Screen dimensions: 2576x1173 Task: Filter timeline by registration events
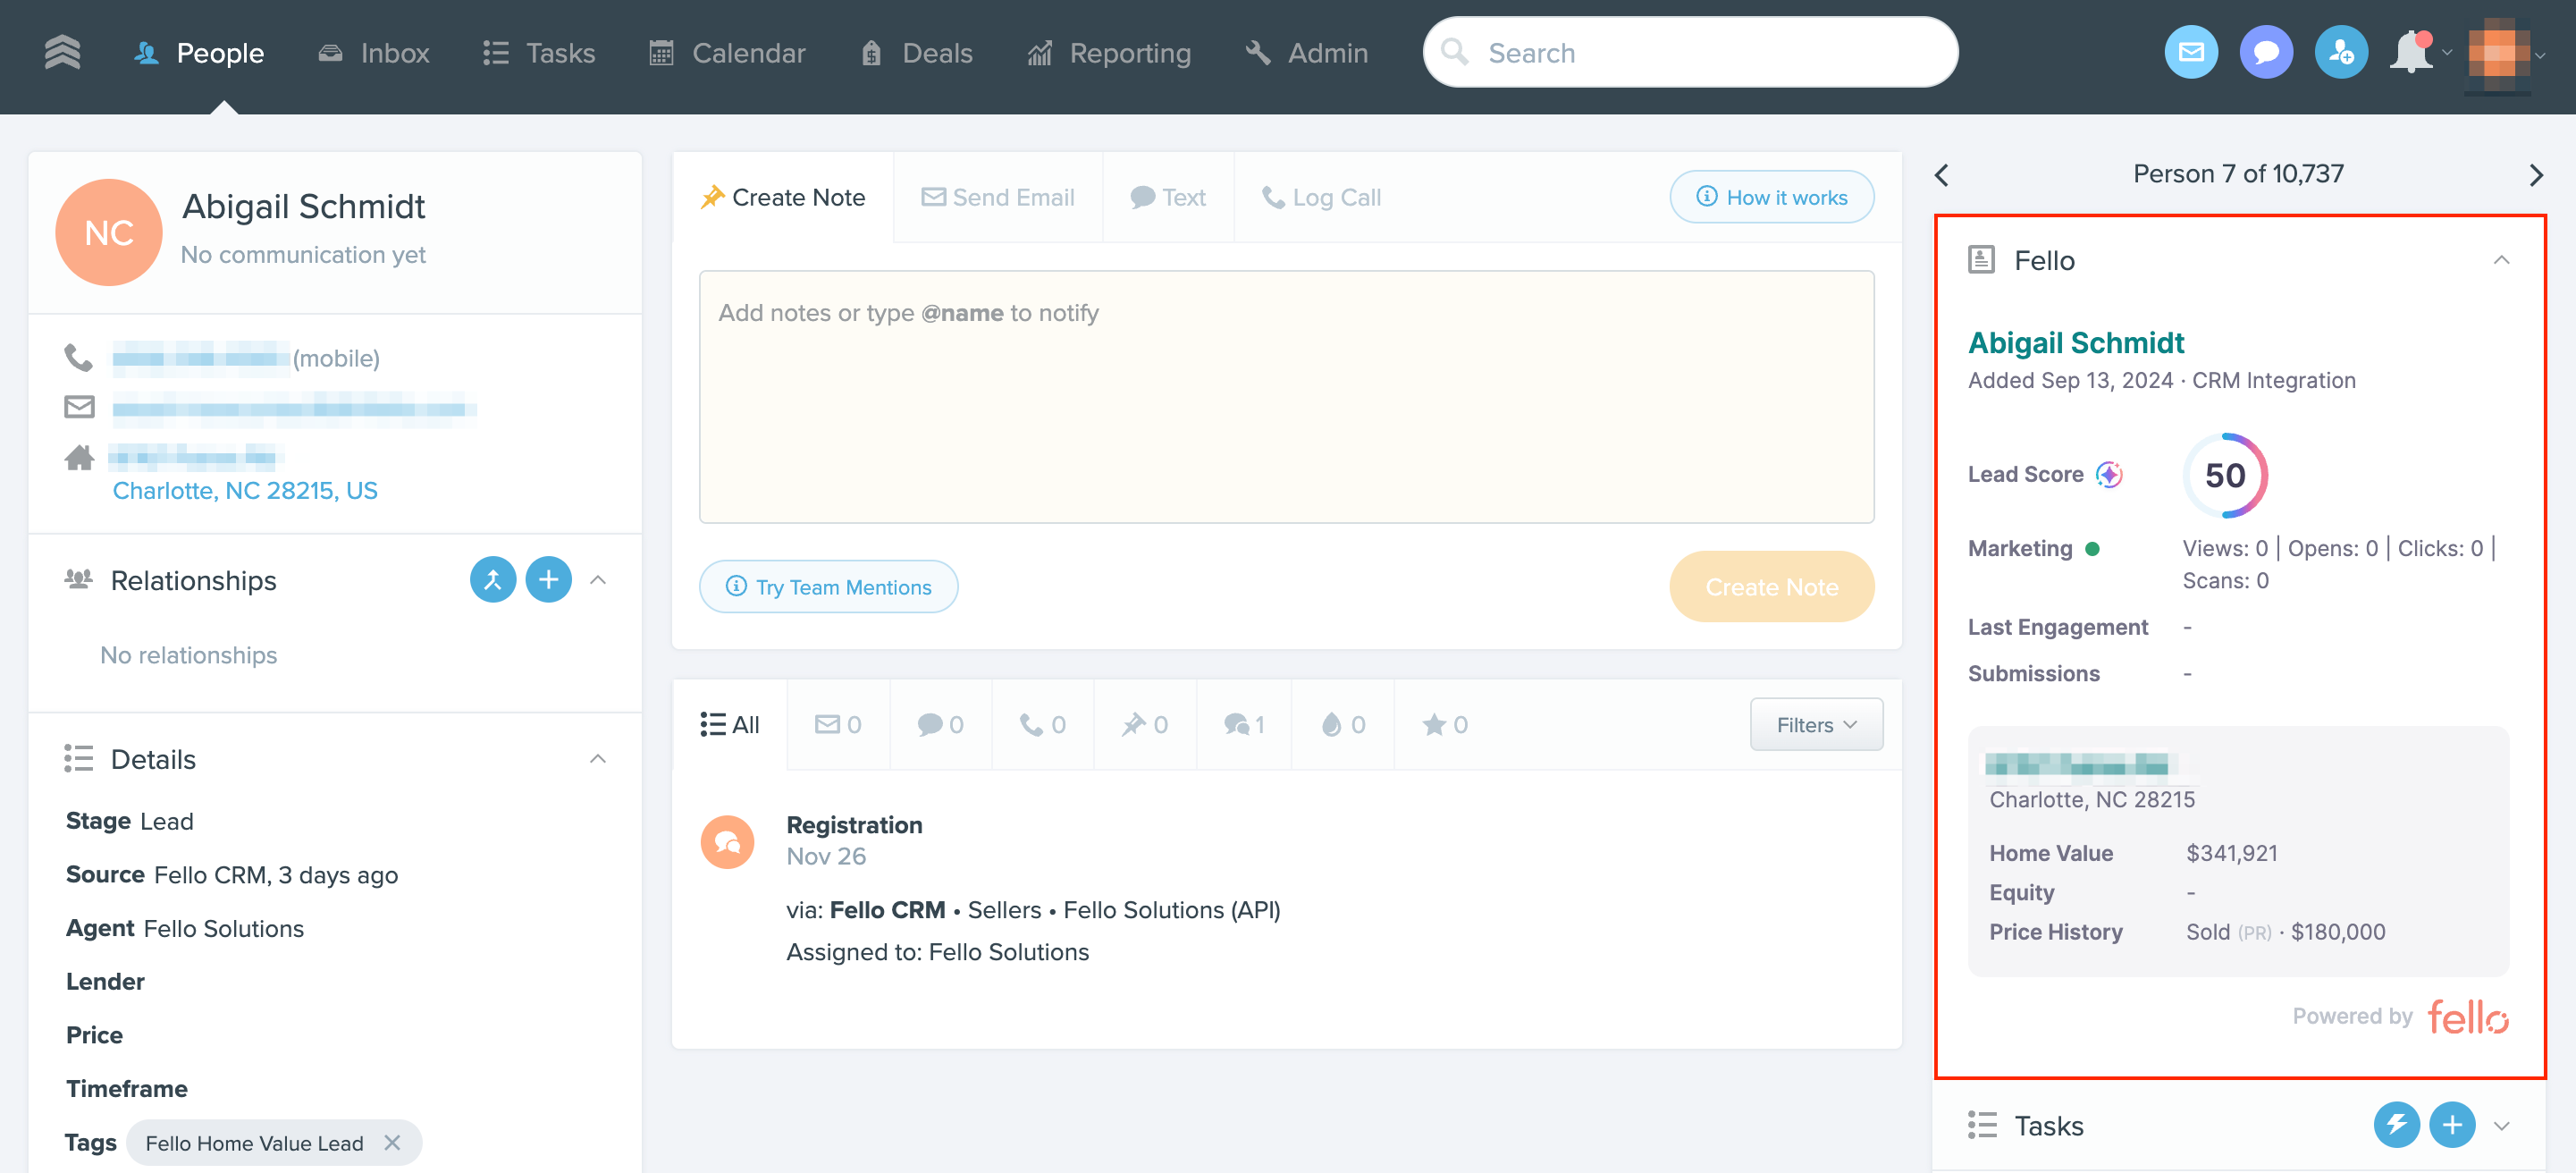point(1243,724)
